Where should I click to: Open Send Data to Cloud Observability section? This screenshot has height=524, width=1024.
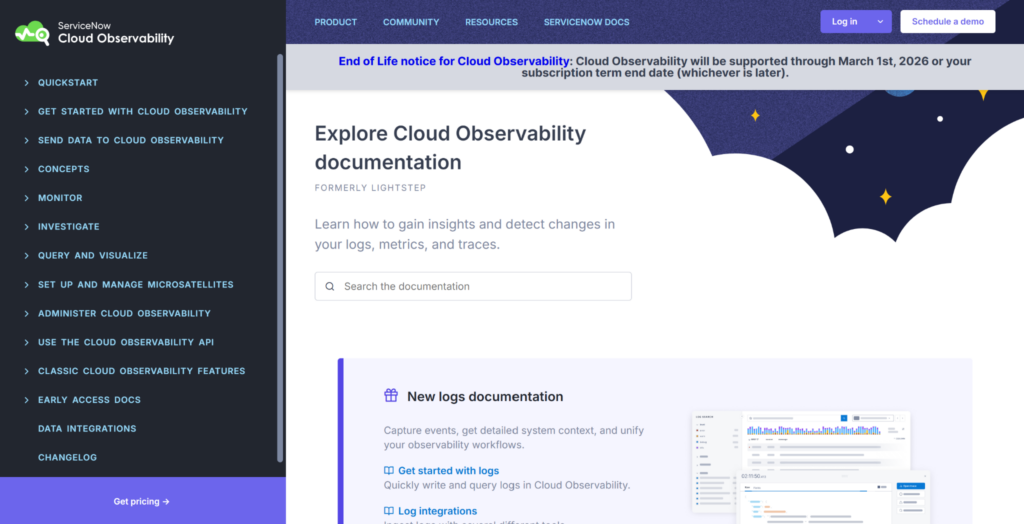131,140
